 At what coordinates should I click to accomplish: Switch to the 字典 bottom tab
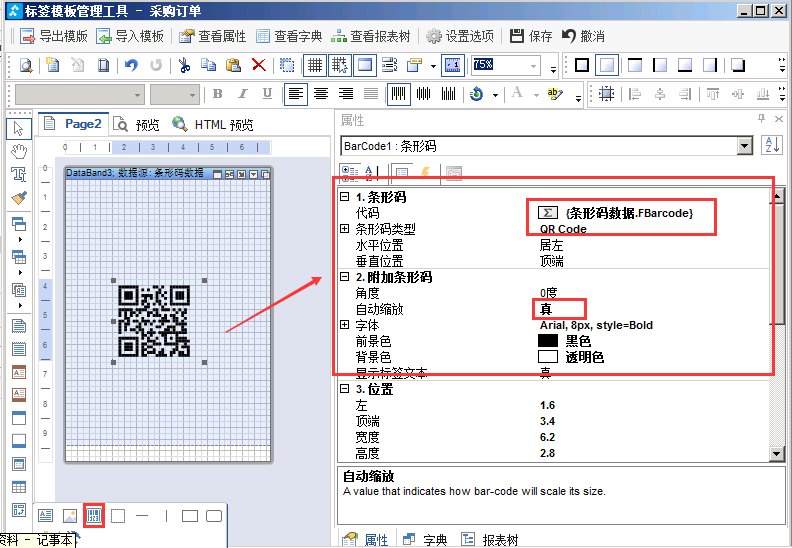[424, 539]
